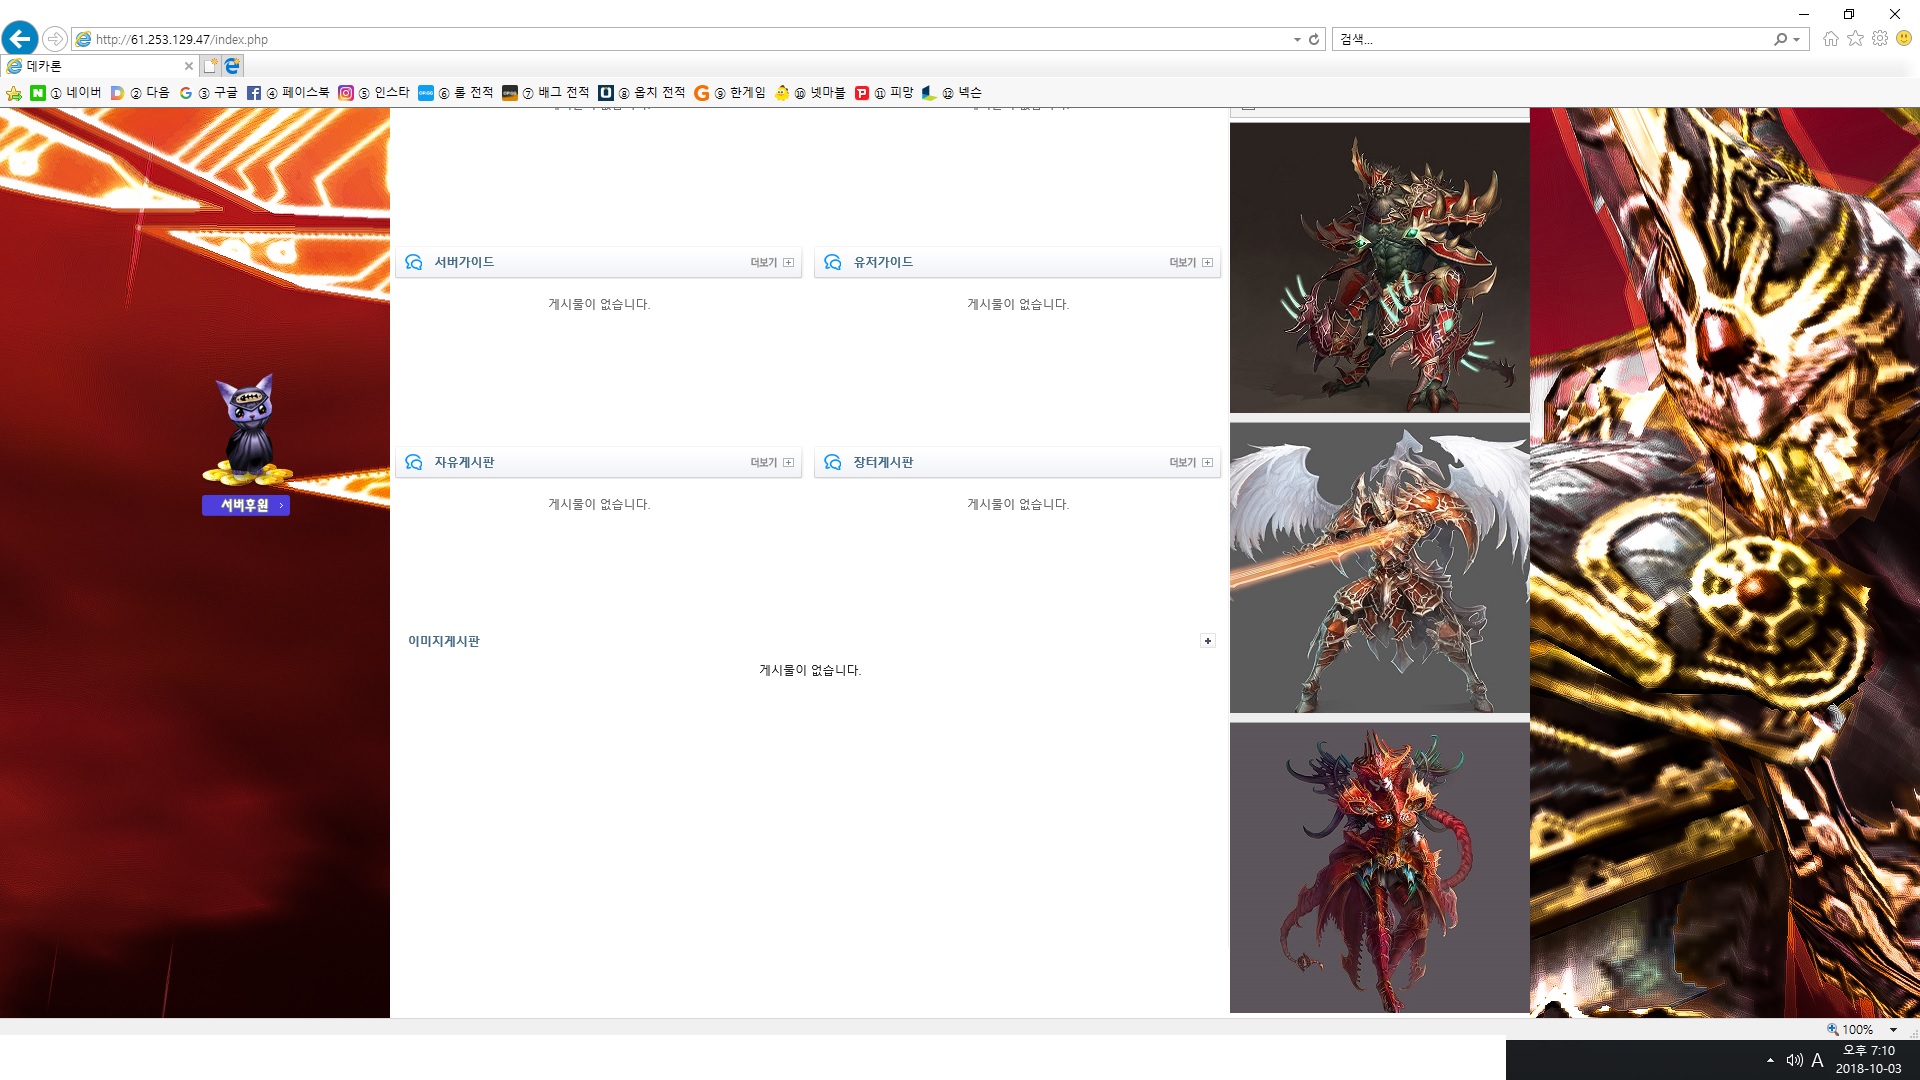
Task: Click the refresh page icon
Action: pyautogui.click(x=1314, y=40)
